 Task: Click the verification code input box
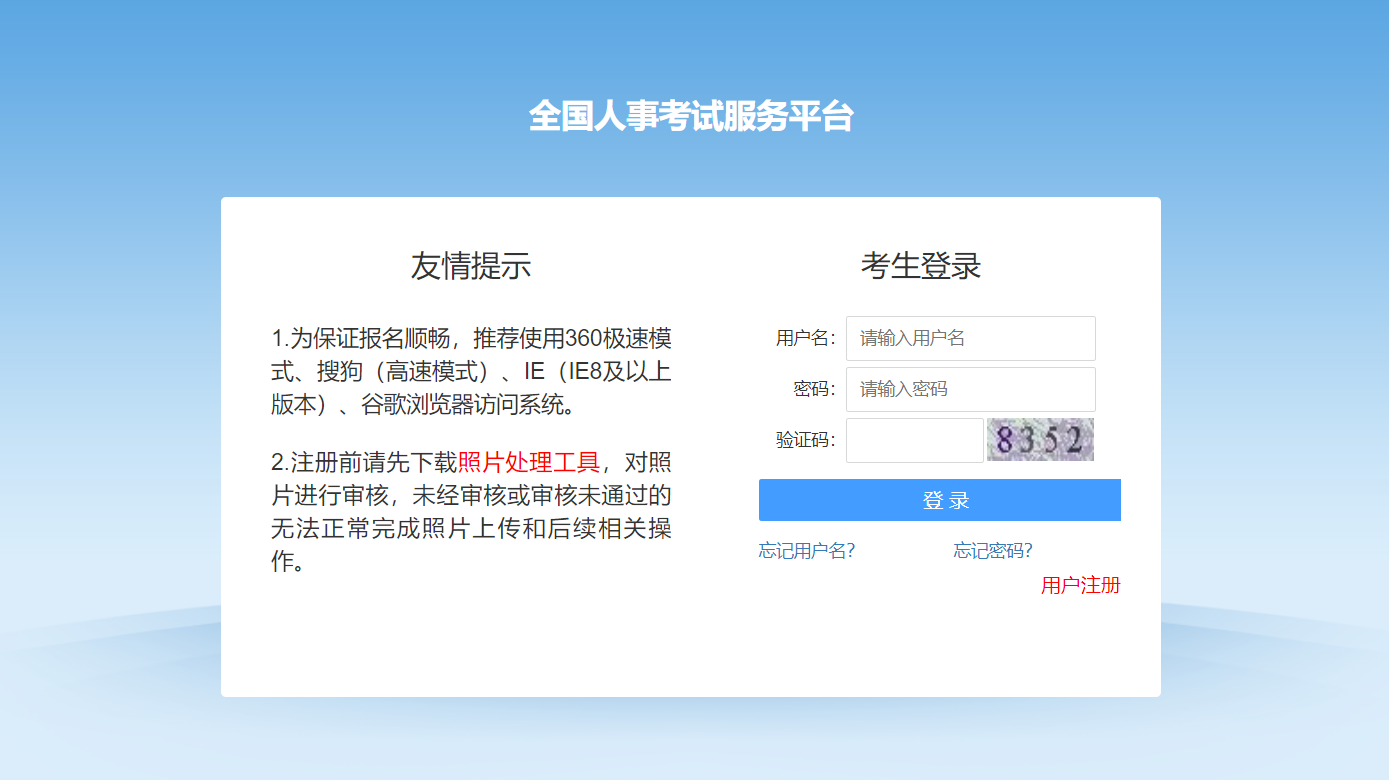pyautogui.click(x=915, y=440)
